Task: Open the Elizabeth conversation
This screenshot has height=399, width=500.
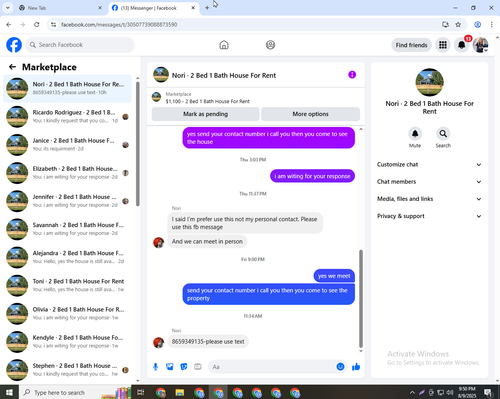Action: click(67, 173)
